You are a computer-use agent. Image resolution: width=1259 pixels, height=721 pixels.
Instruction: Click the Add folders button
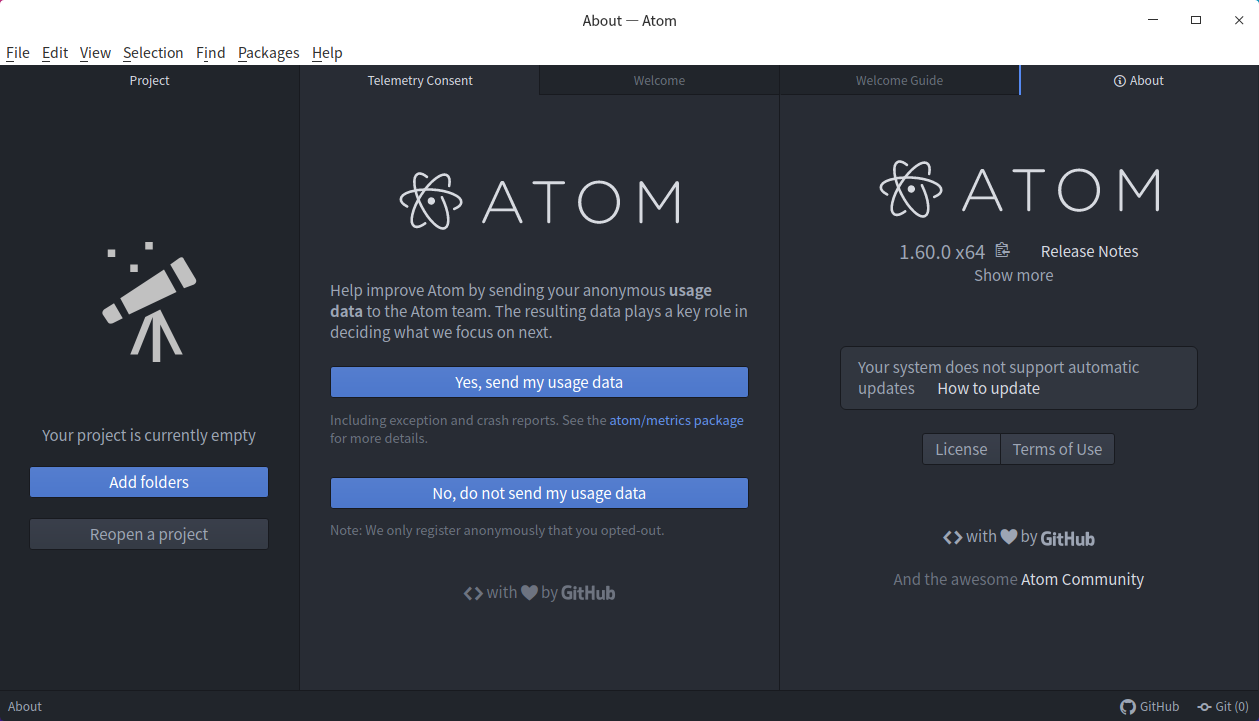(149, 482)
